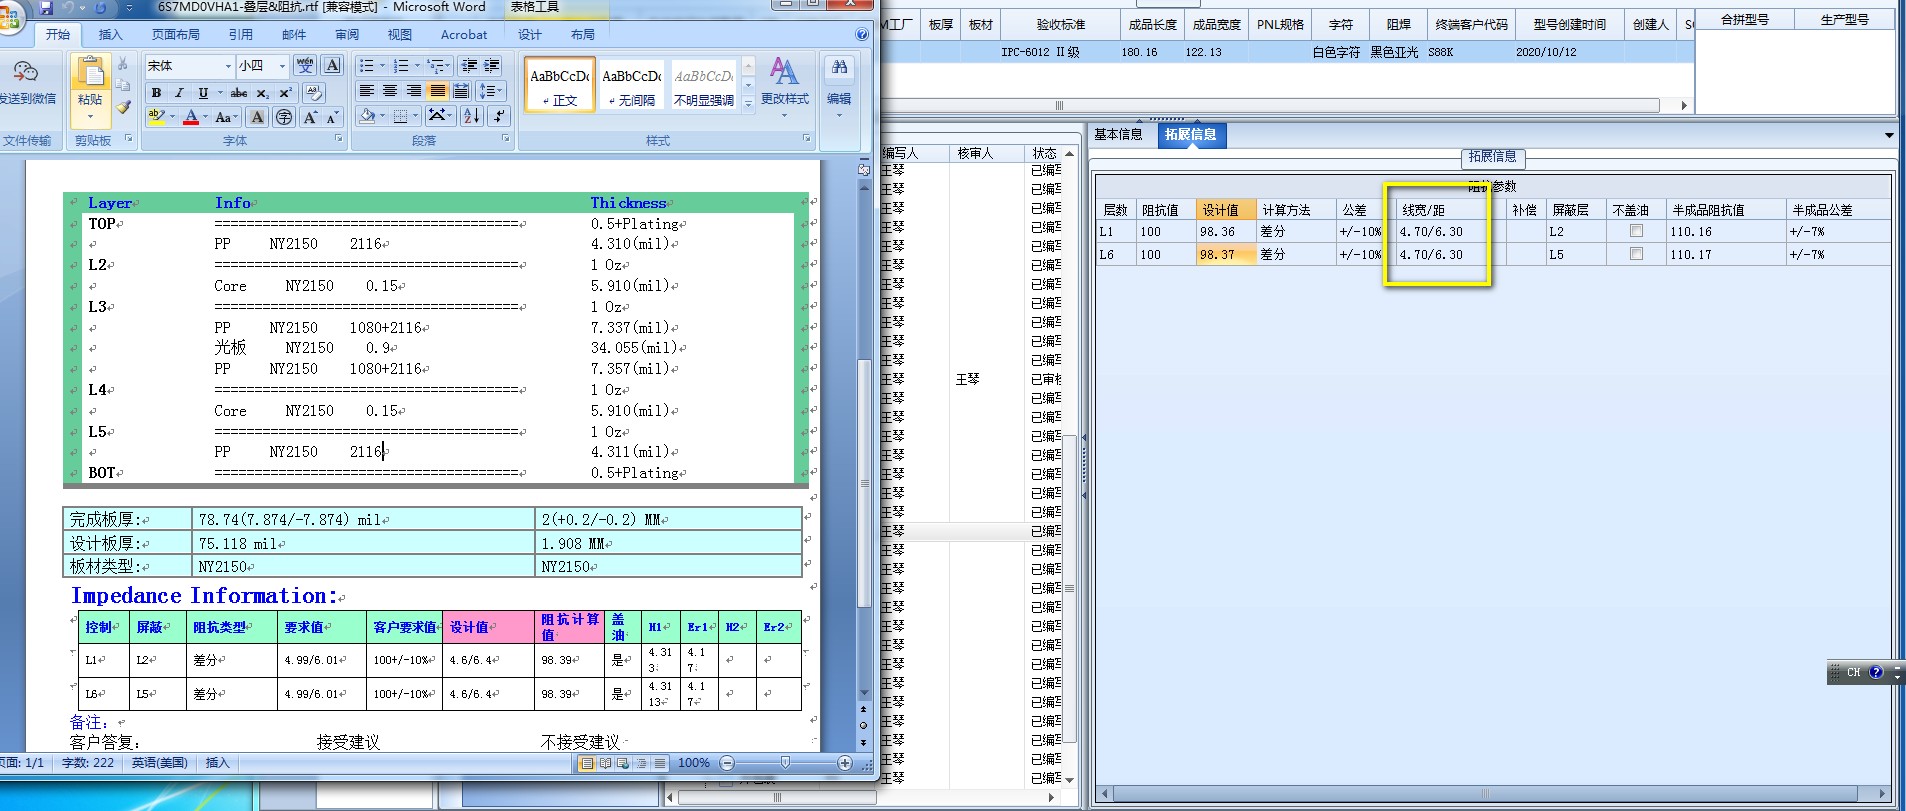Open the 审阅 ribbon tab

pos(347,34)
